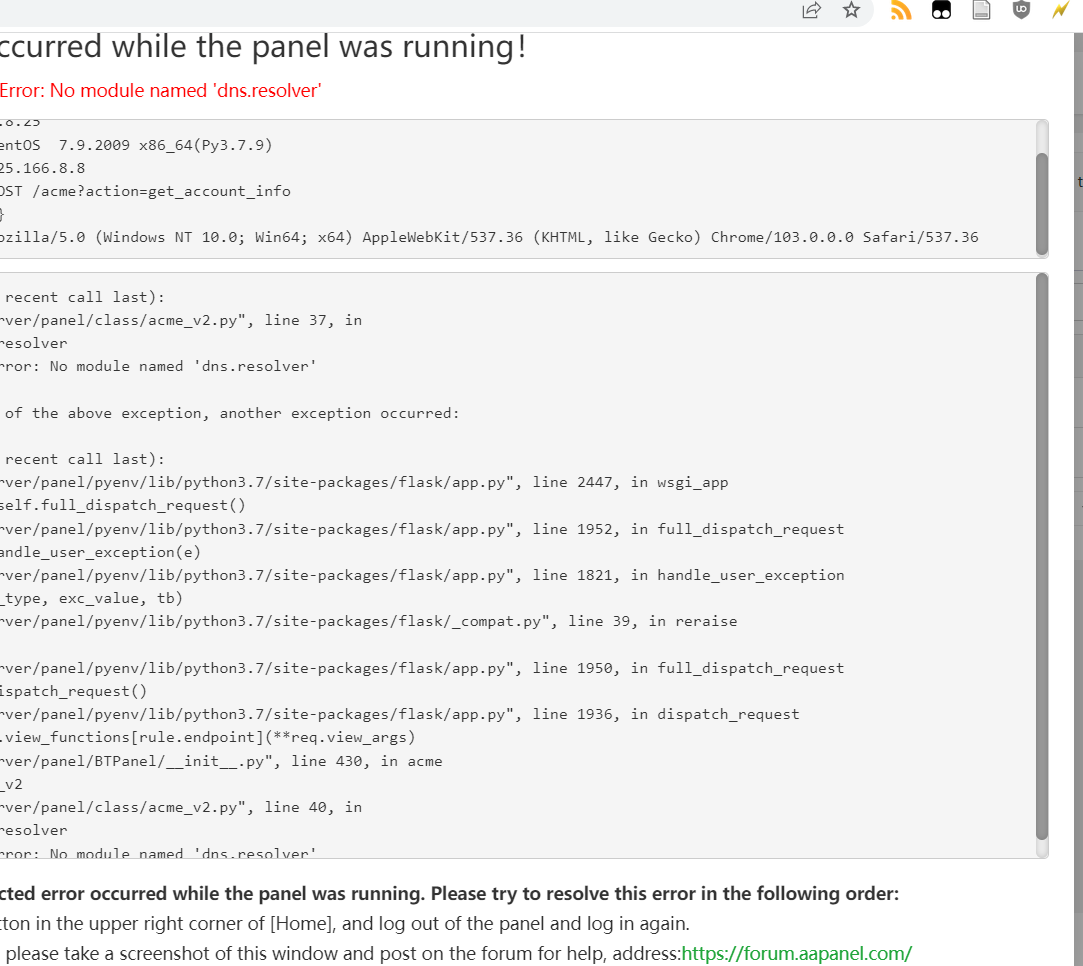Click scrollbar track above request info thumb
The image size is (1083, 966).
click(x=1041, y=137)
